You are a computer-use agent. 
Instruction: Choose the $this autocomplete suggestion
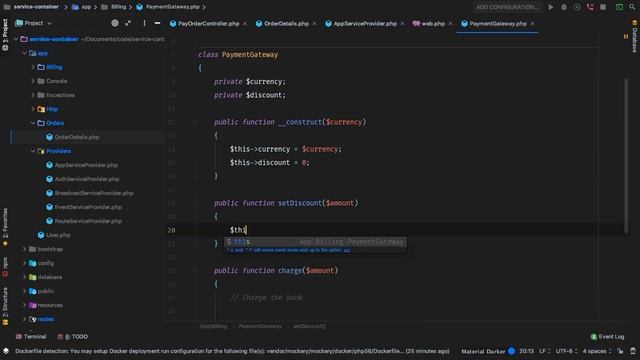point(315,242)
